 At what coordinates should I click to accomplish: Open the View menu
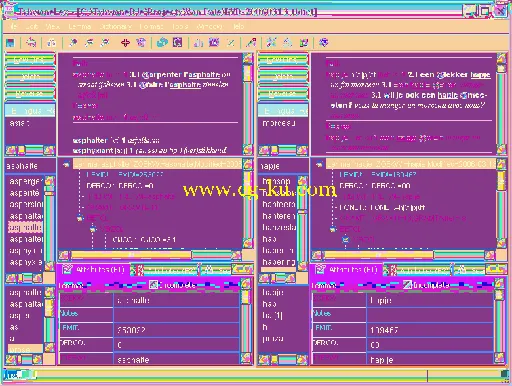[x=53, y=26]
